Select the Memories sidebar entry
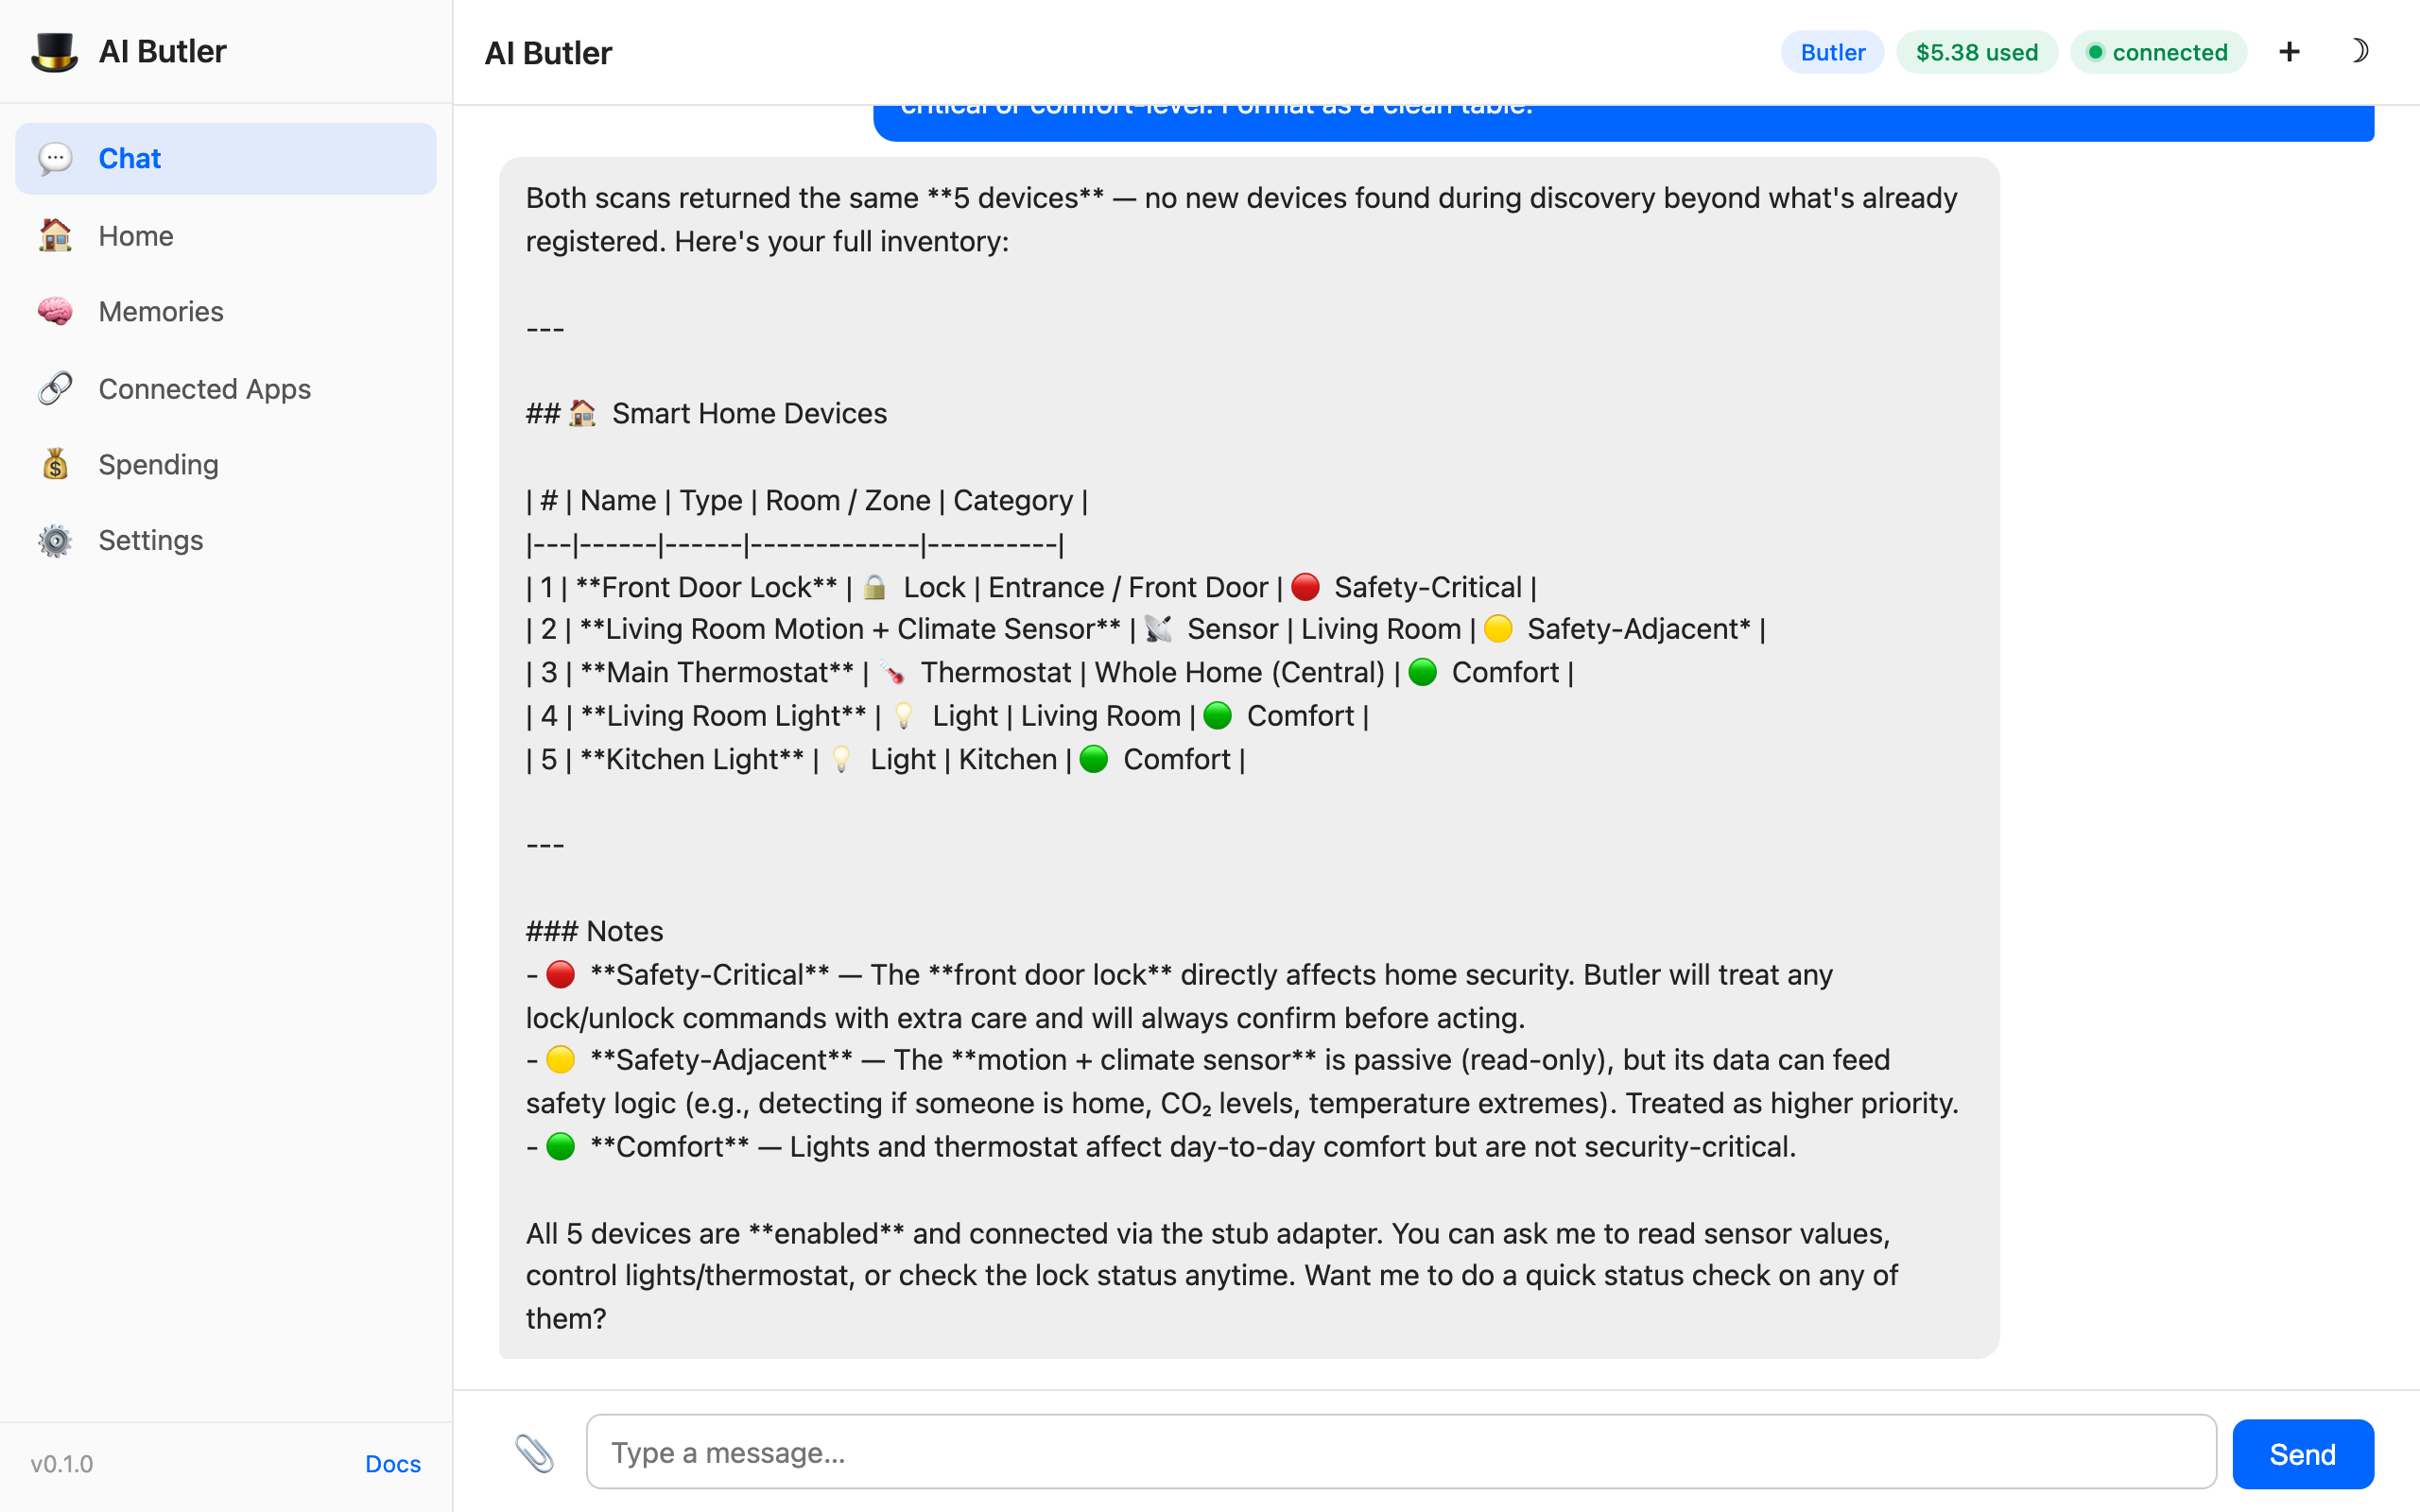2420x1512 pixels. coord(160,311)
